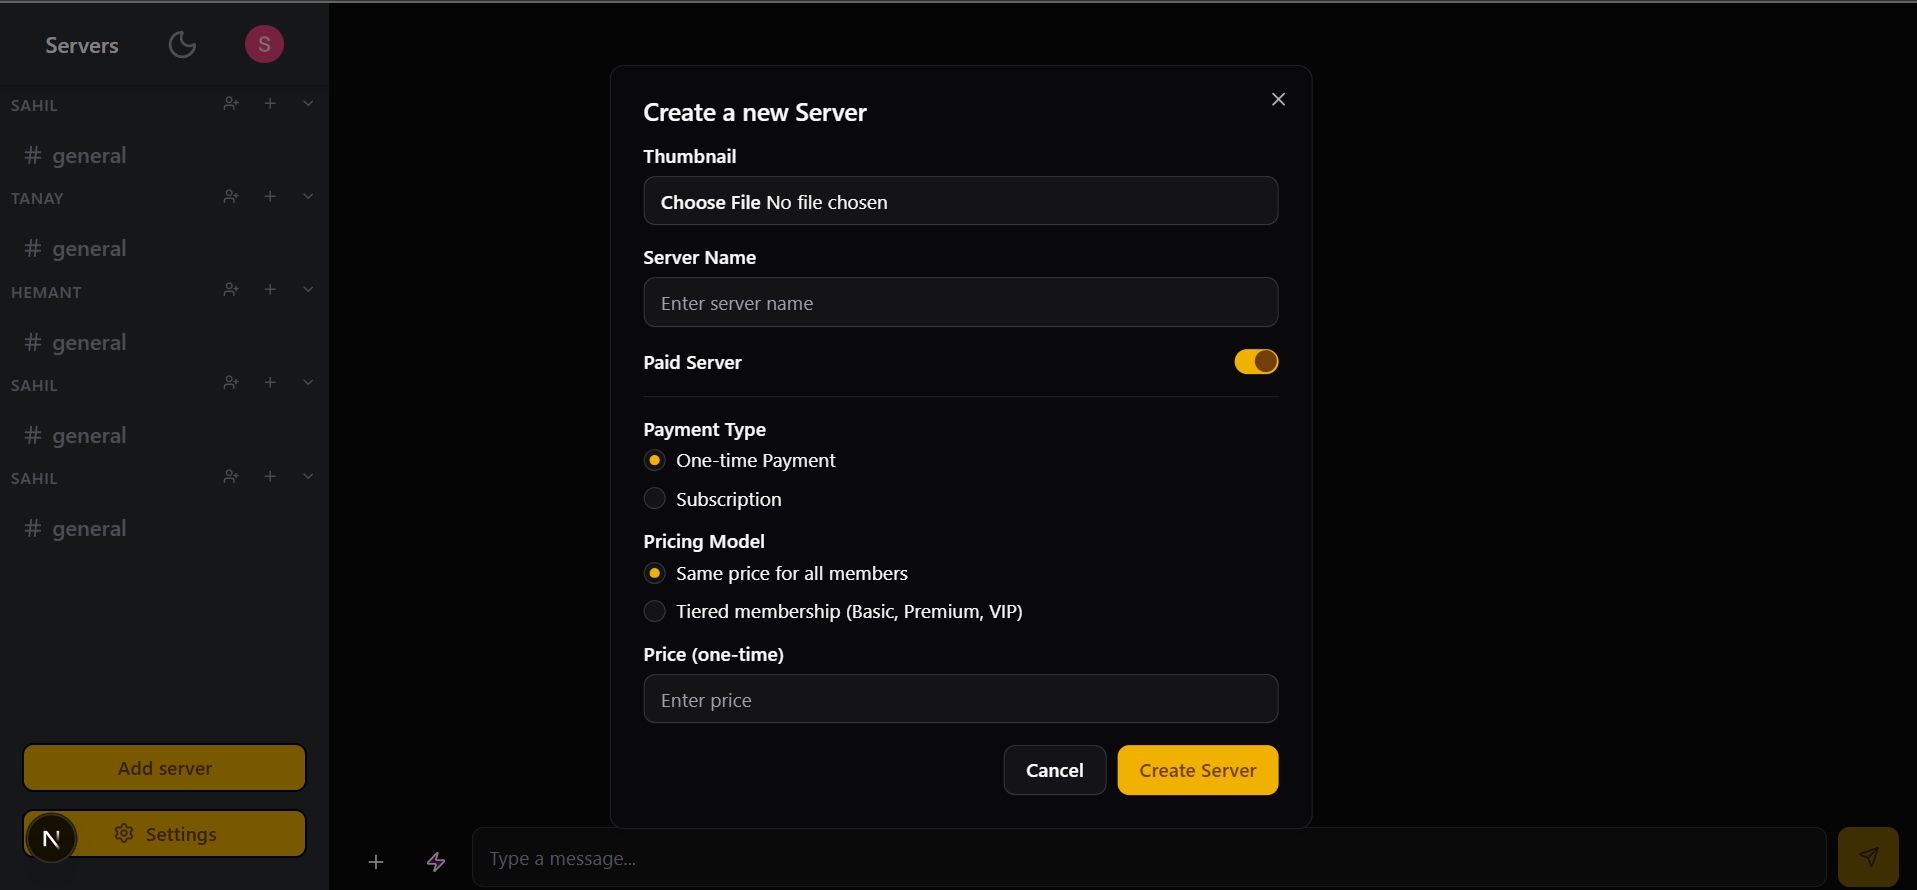The image size is (1917, 890).
Task: Open Settings from the sidebar
Action: click(165, 834)
